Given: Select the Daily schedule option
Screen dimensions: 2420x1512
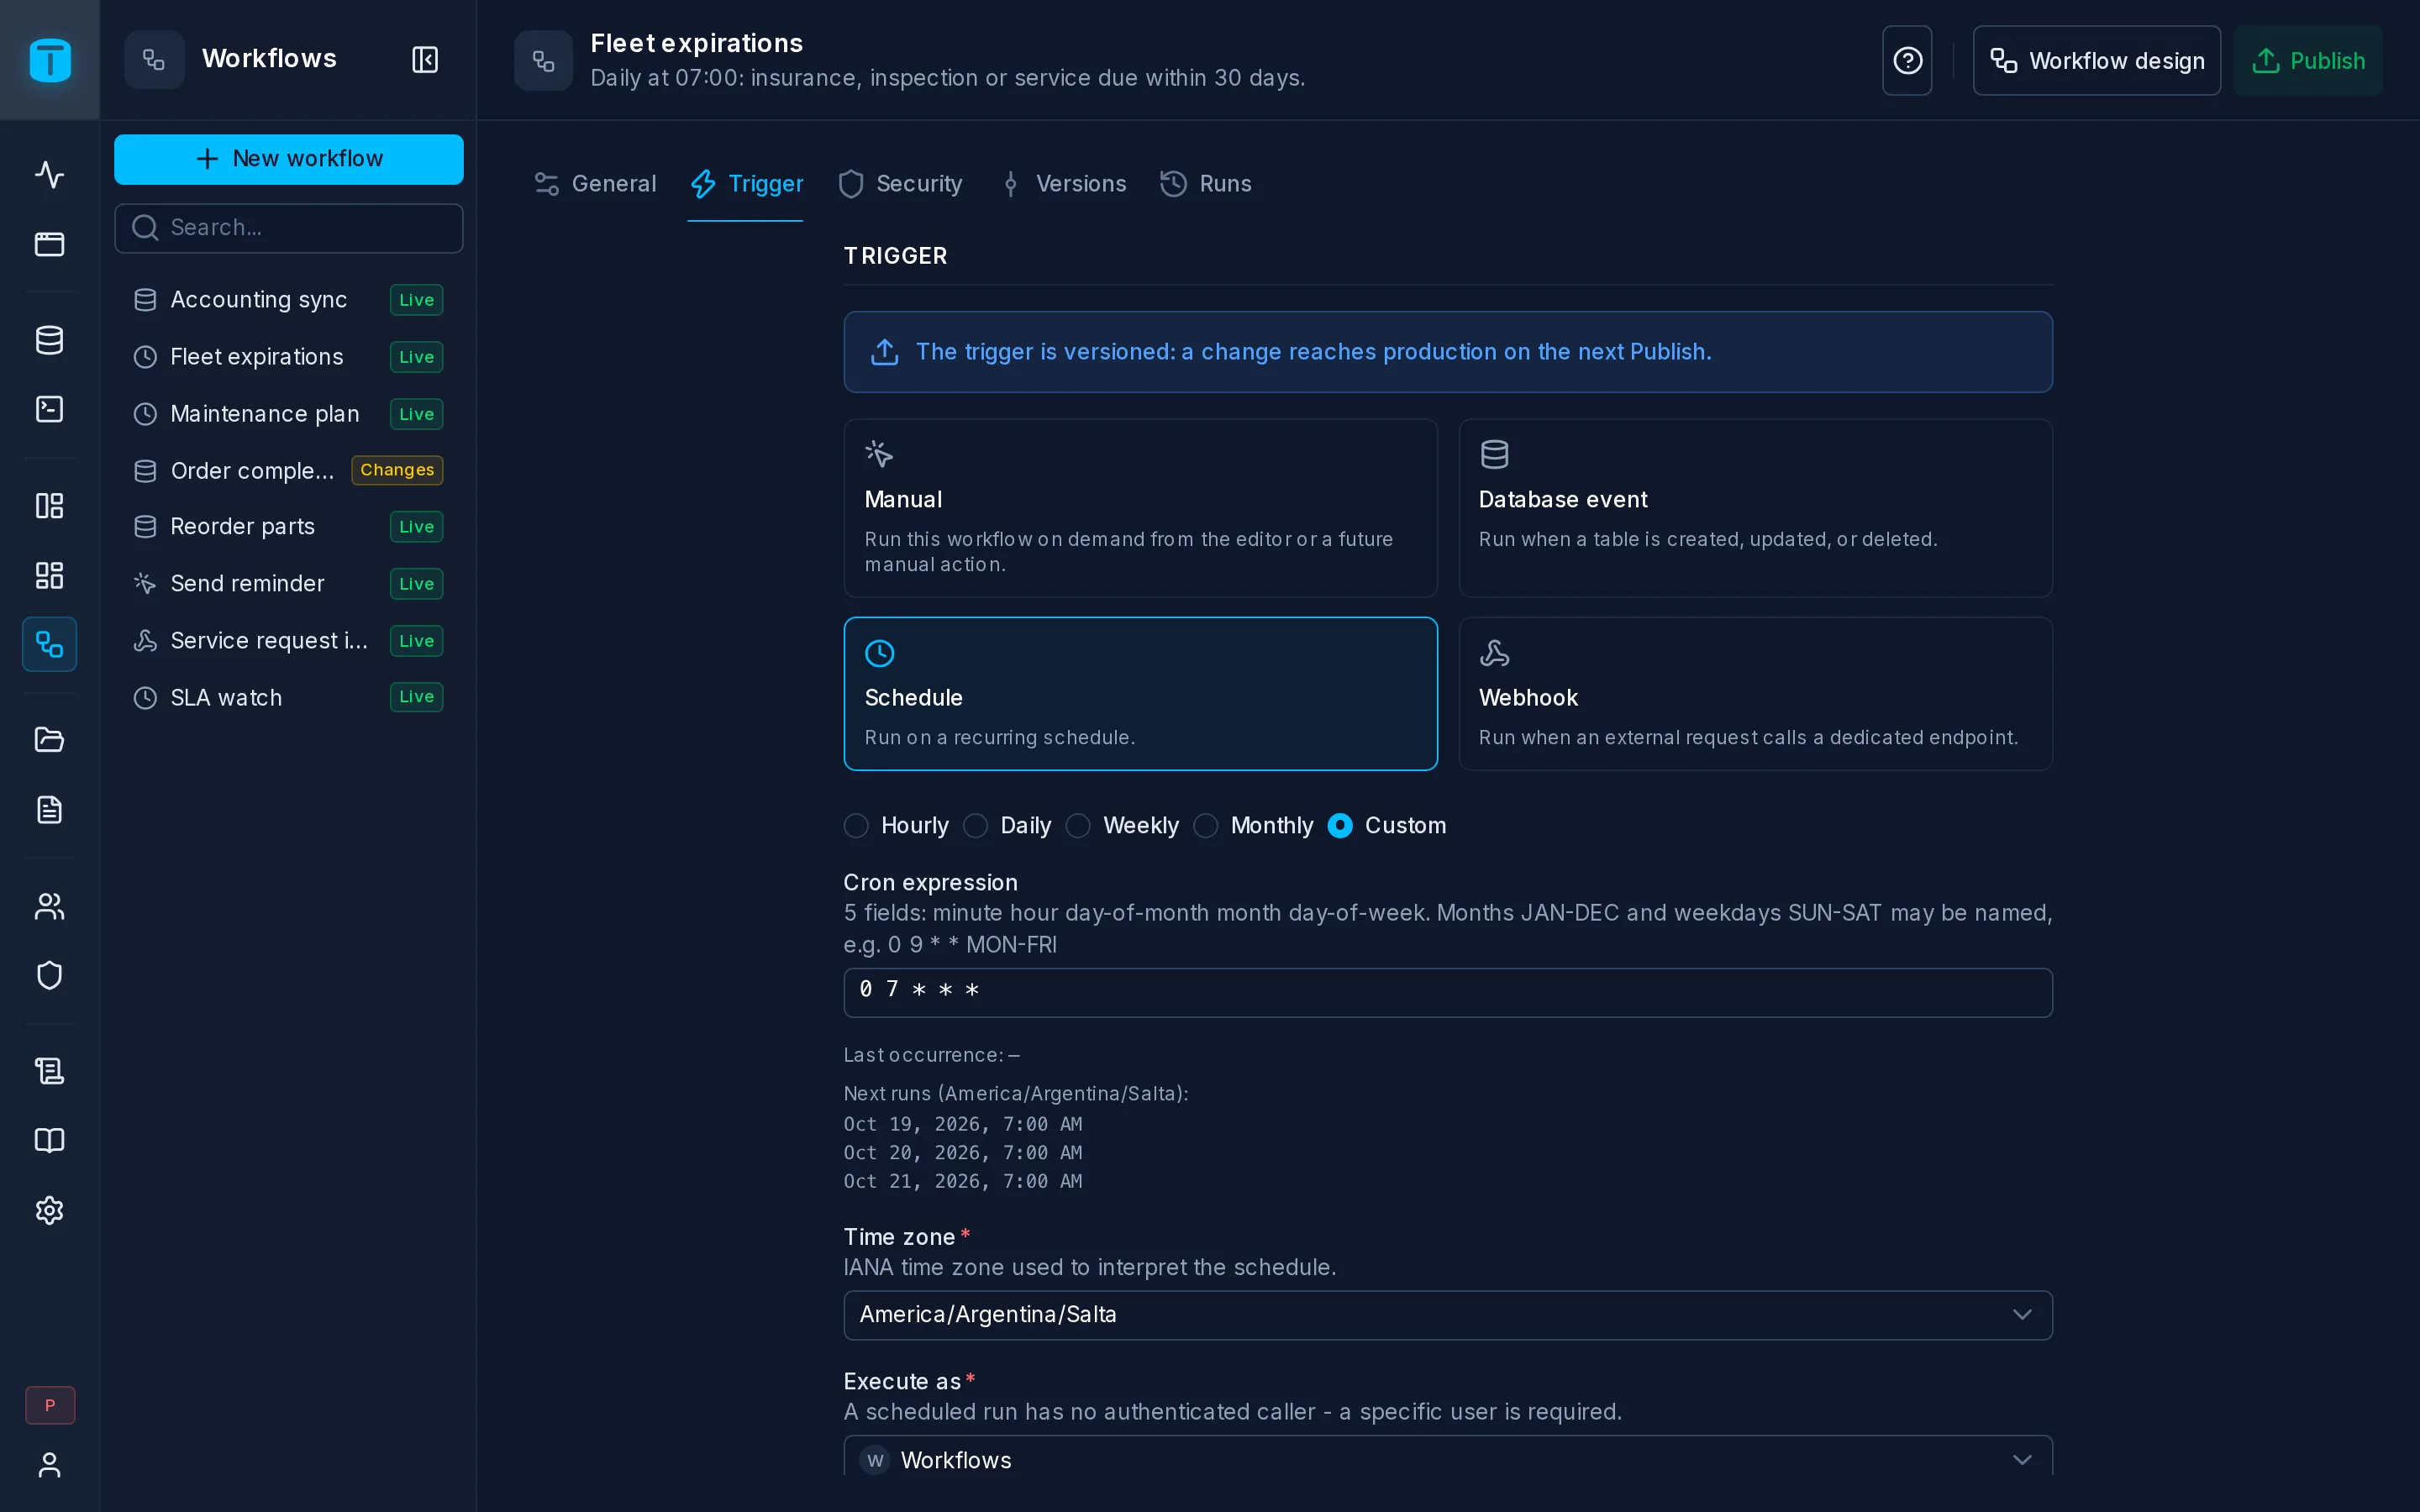Looking at the screenshot, I should coord(1007,826).
